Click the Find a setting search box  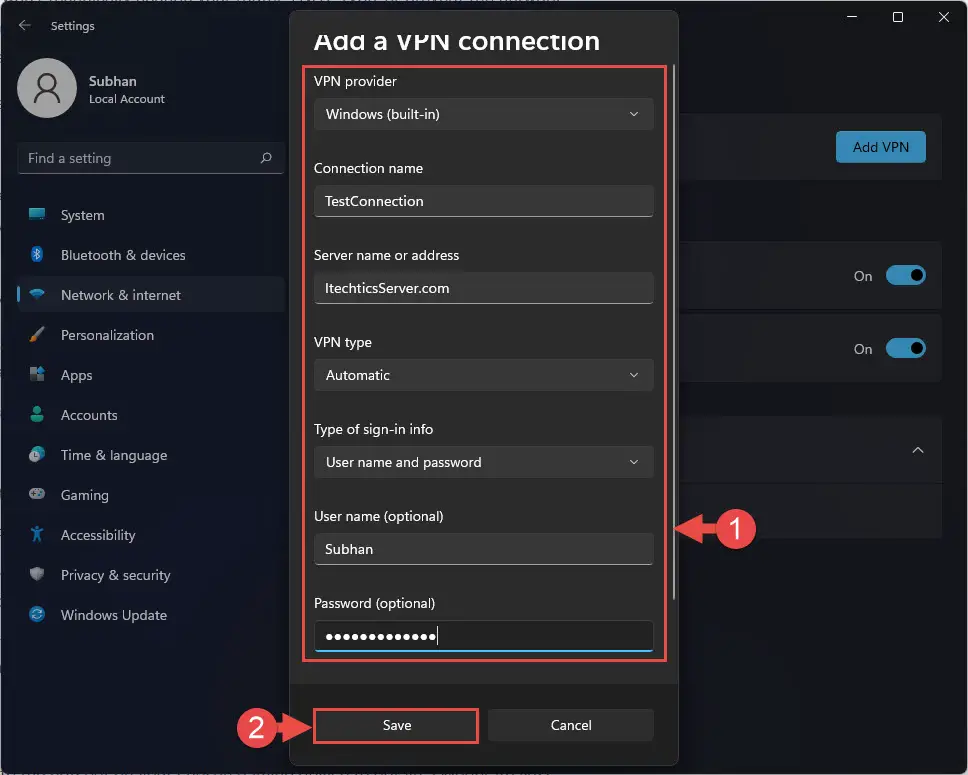151,158
